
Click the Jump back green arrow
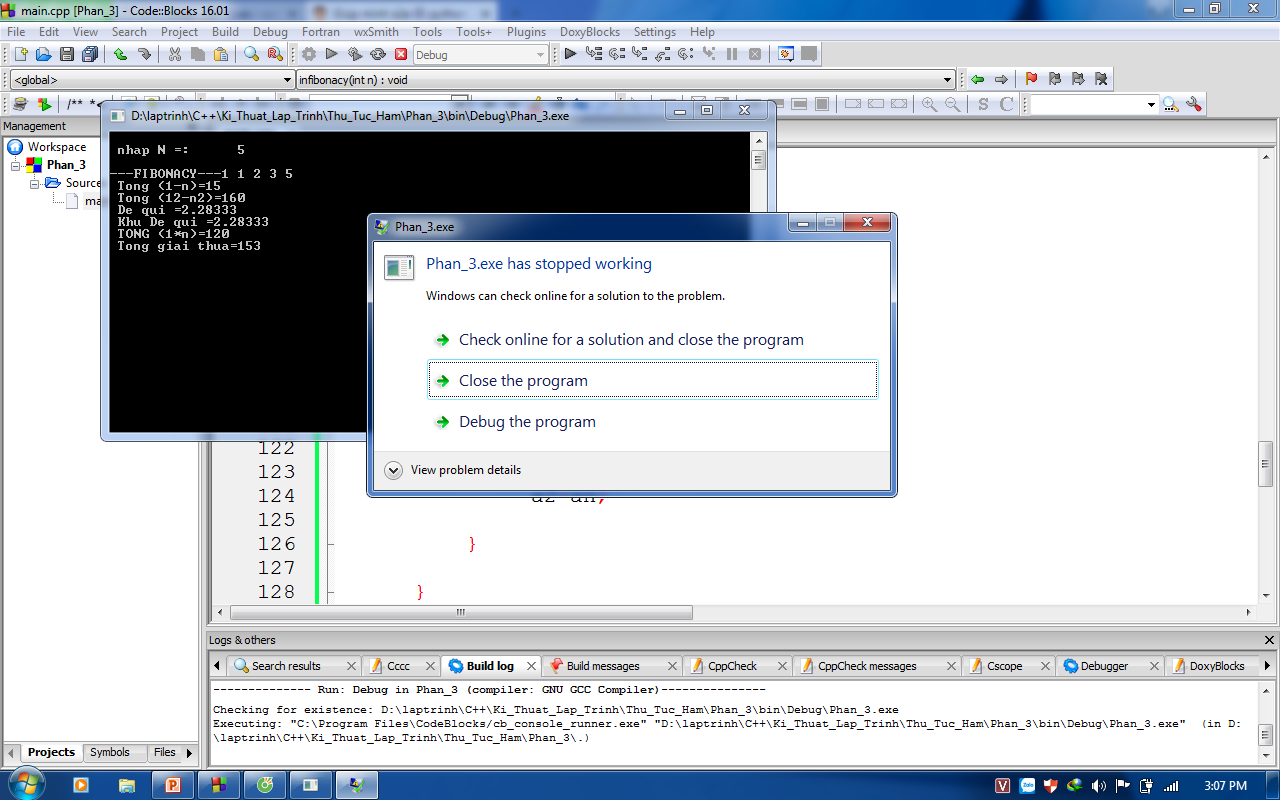coord(977,79)
